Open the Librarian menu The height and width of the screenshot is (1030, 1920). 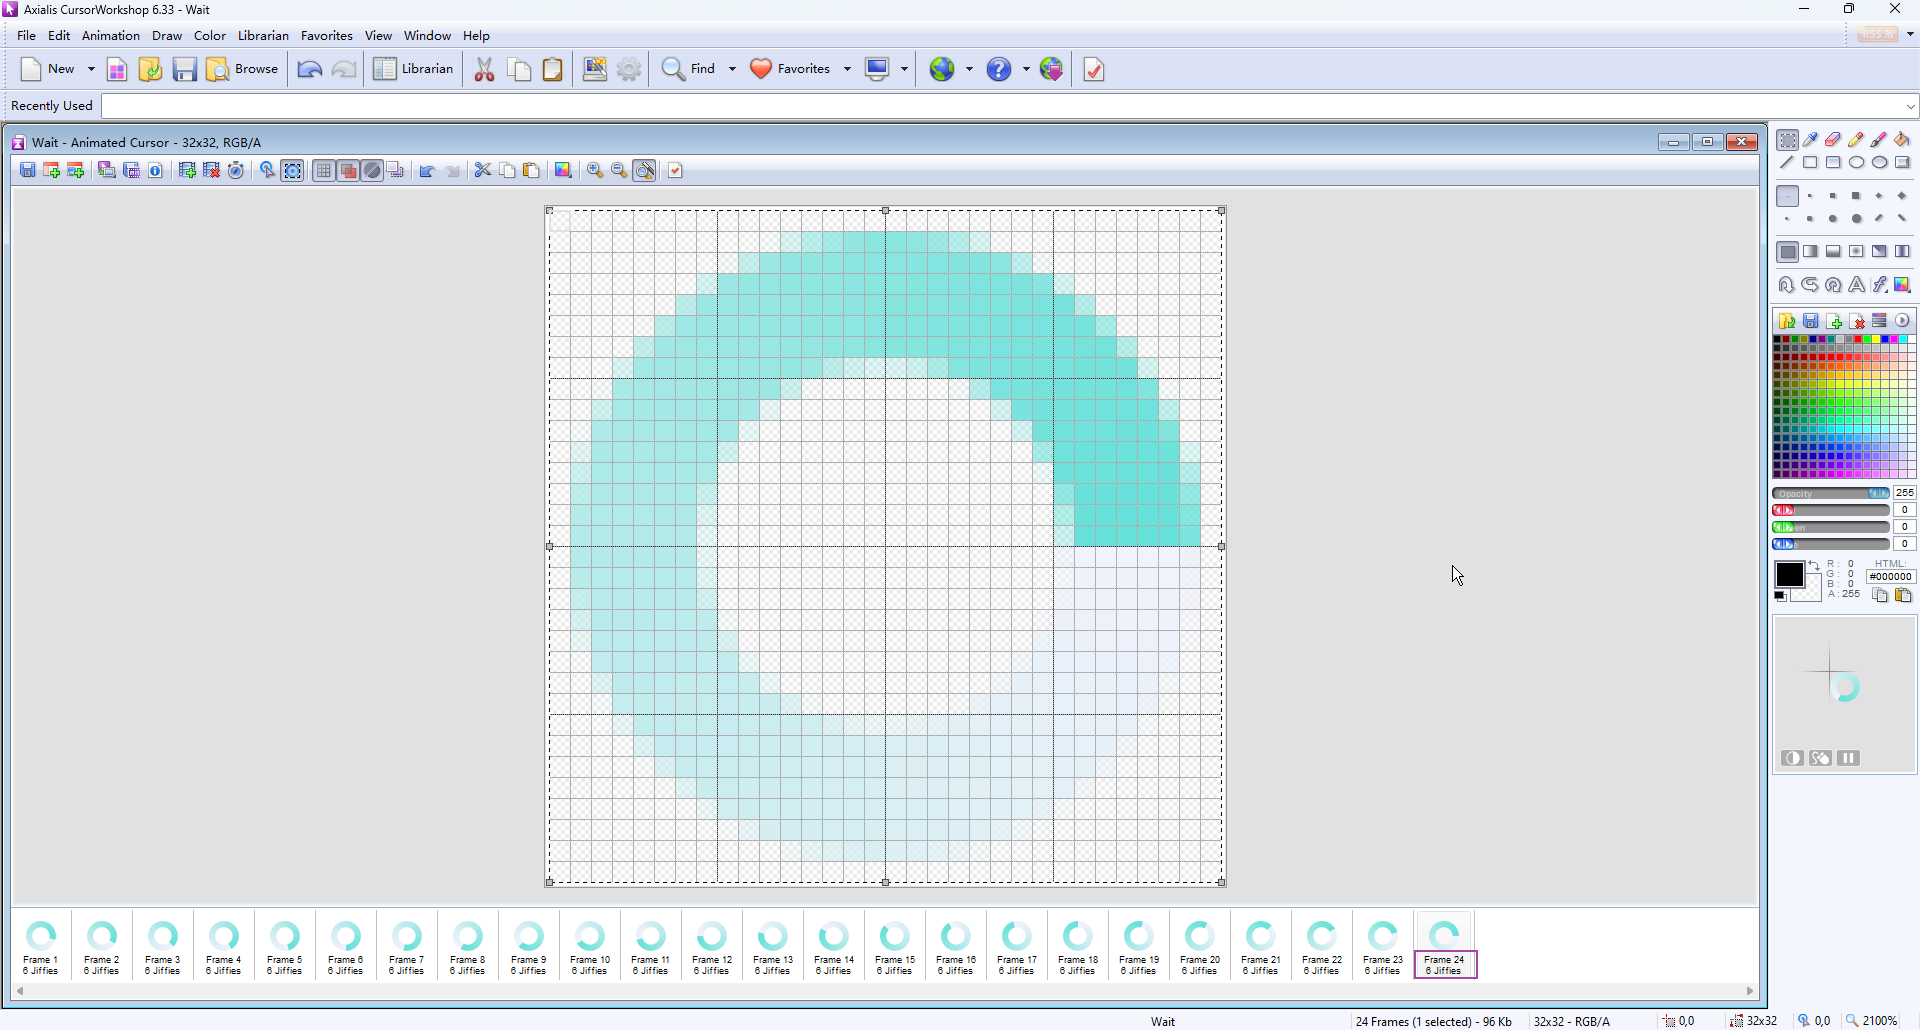click(263, 36)
